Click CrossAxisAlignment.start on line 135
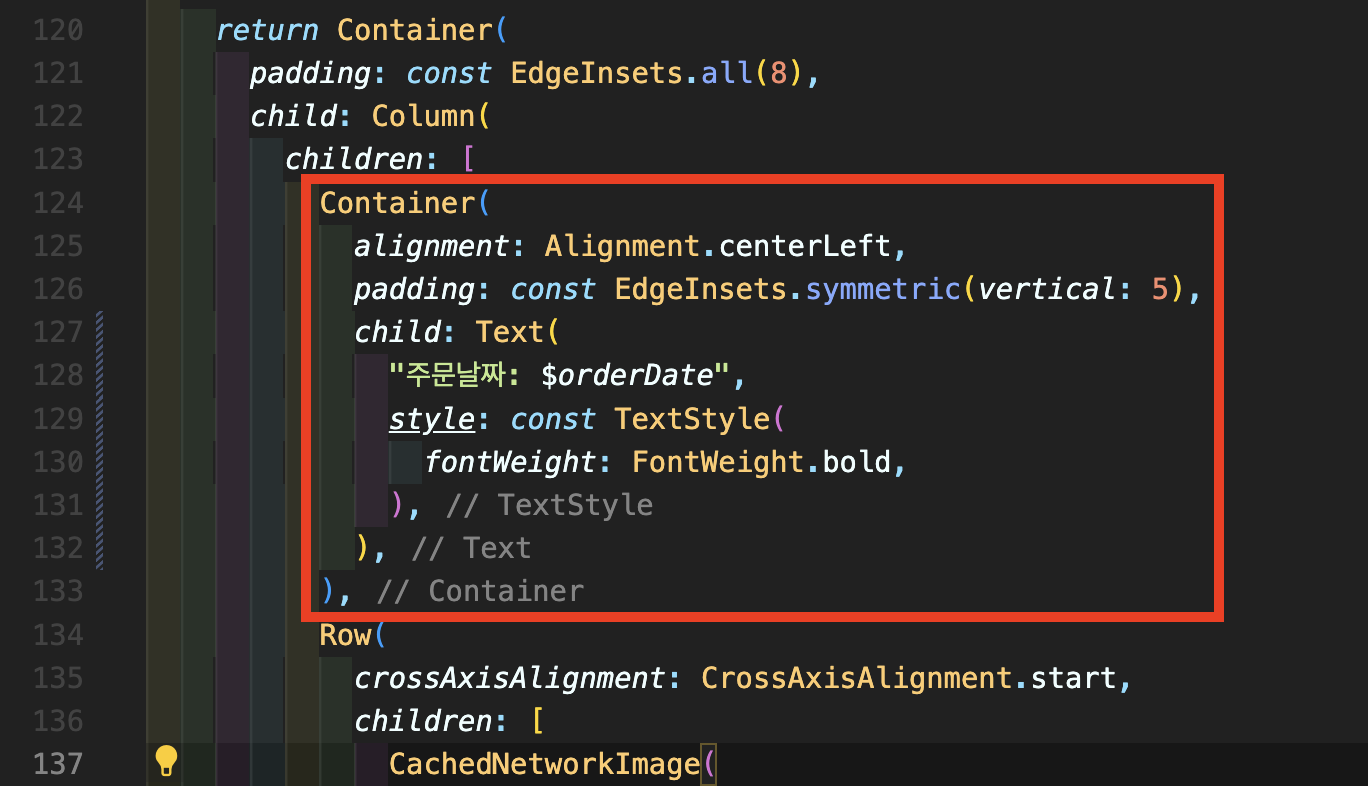 (908, 678)
